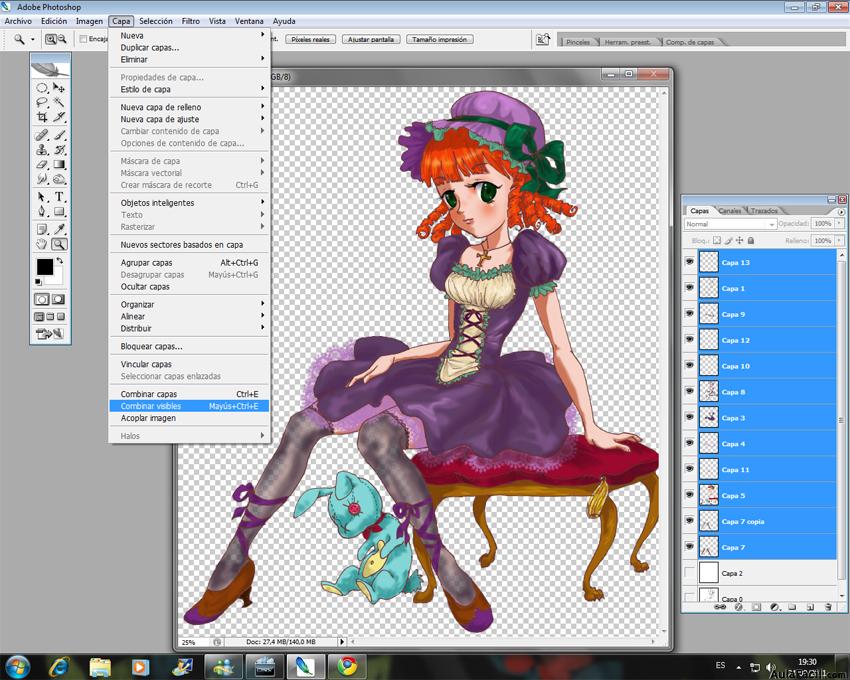Select the Type tool

click(x=59, y=197)
